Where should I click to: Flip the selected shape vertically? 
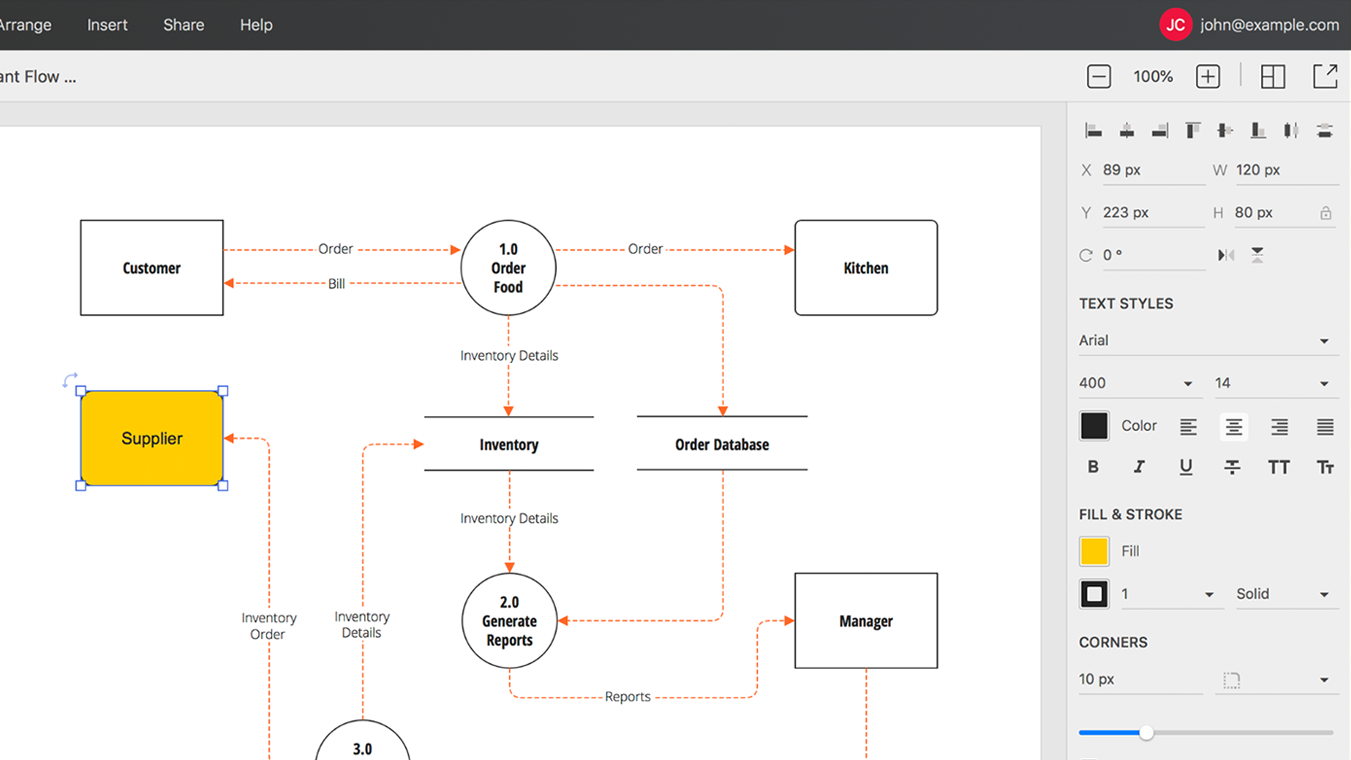click(x=1257, y=255)
